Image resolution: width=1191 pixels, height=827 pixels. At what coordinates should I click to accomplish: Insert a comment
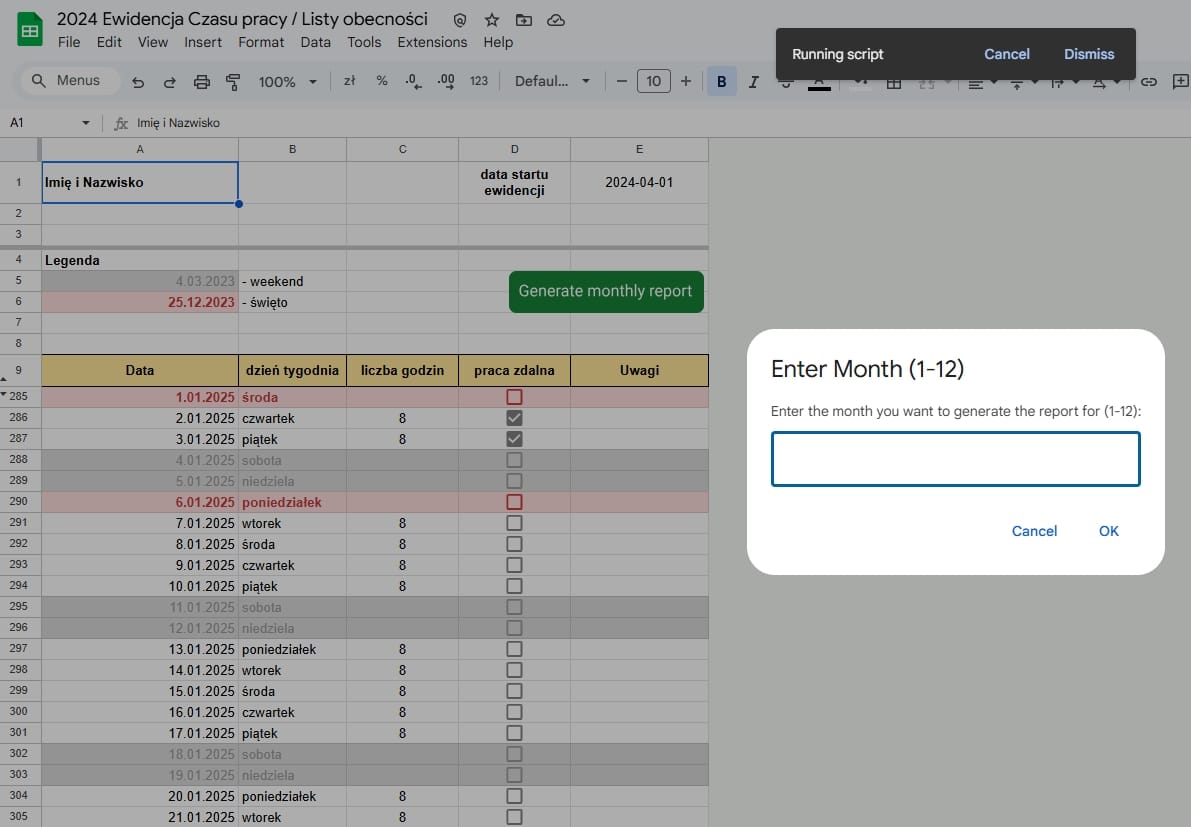coord(1181,81)
